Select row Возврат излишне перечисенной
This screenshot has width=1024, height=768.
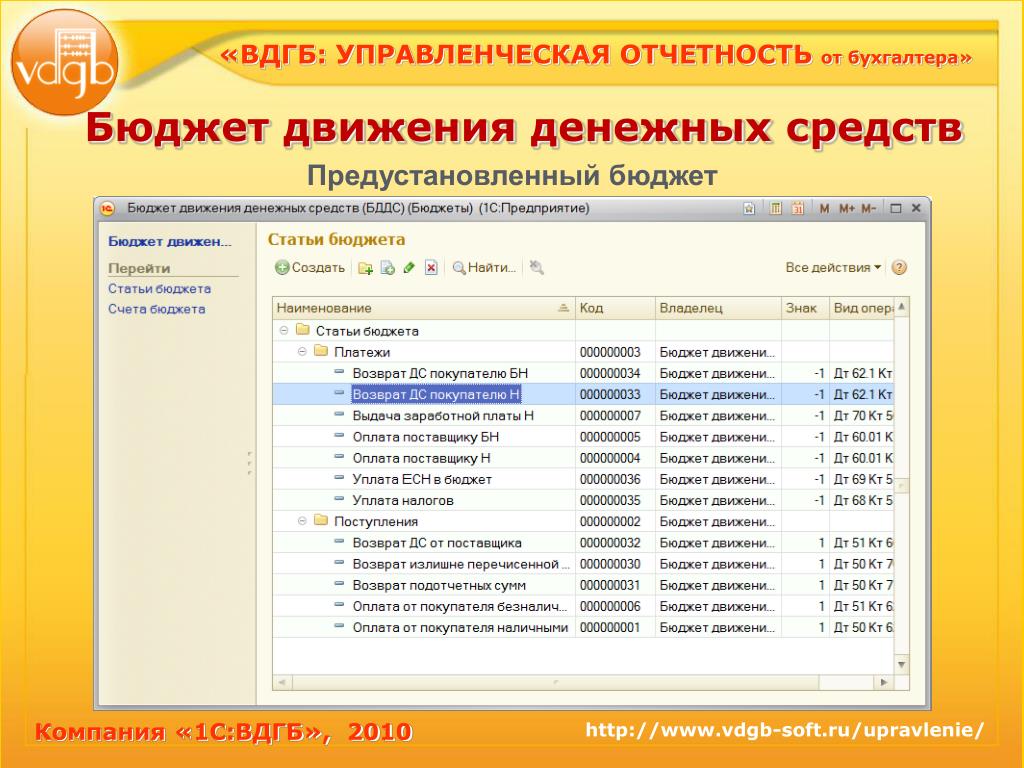pos(583,564)
